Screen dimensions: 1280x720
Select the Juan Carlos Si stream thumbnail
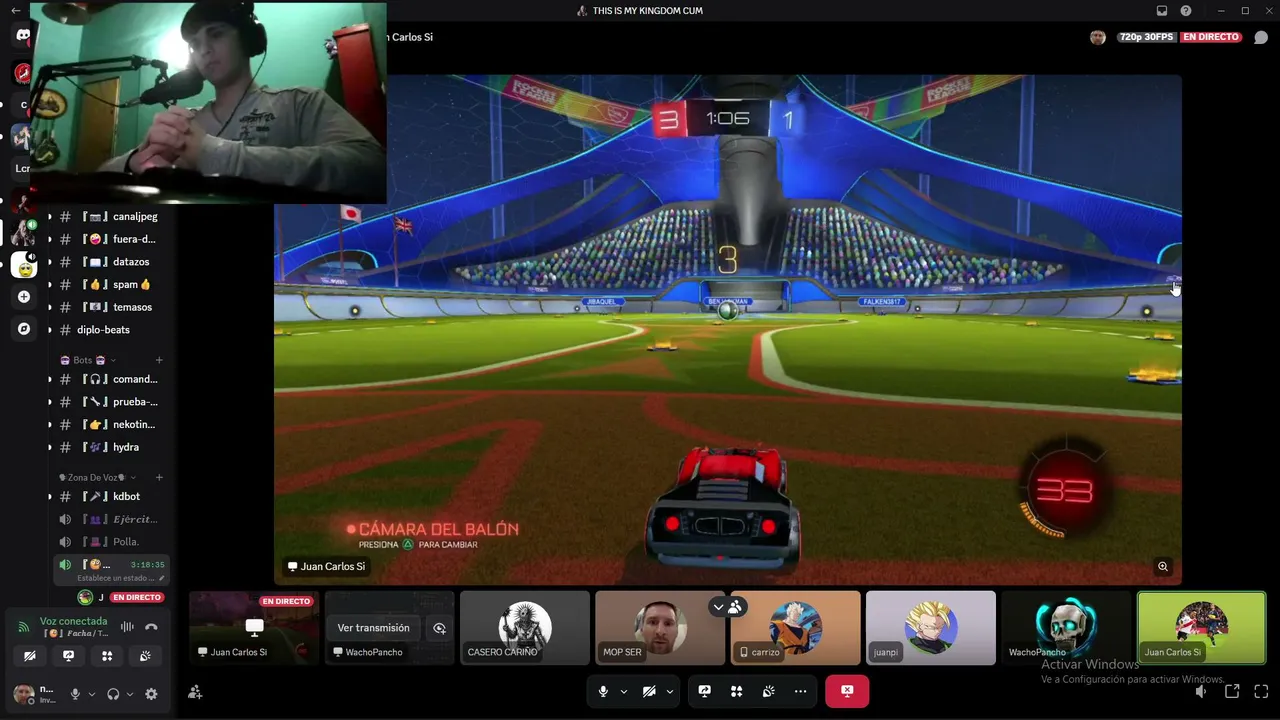point(254,628)
